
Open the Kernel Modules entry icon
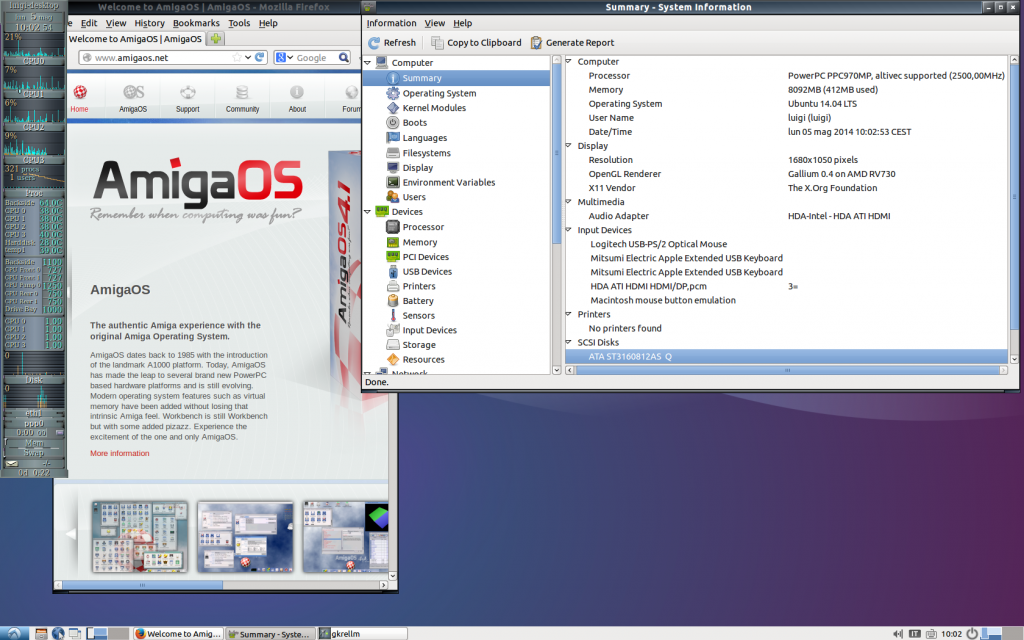(x=393, y=108)
